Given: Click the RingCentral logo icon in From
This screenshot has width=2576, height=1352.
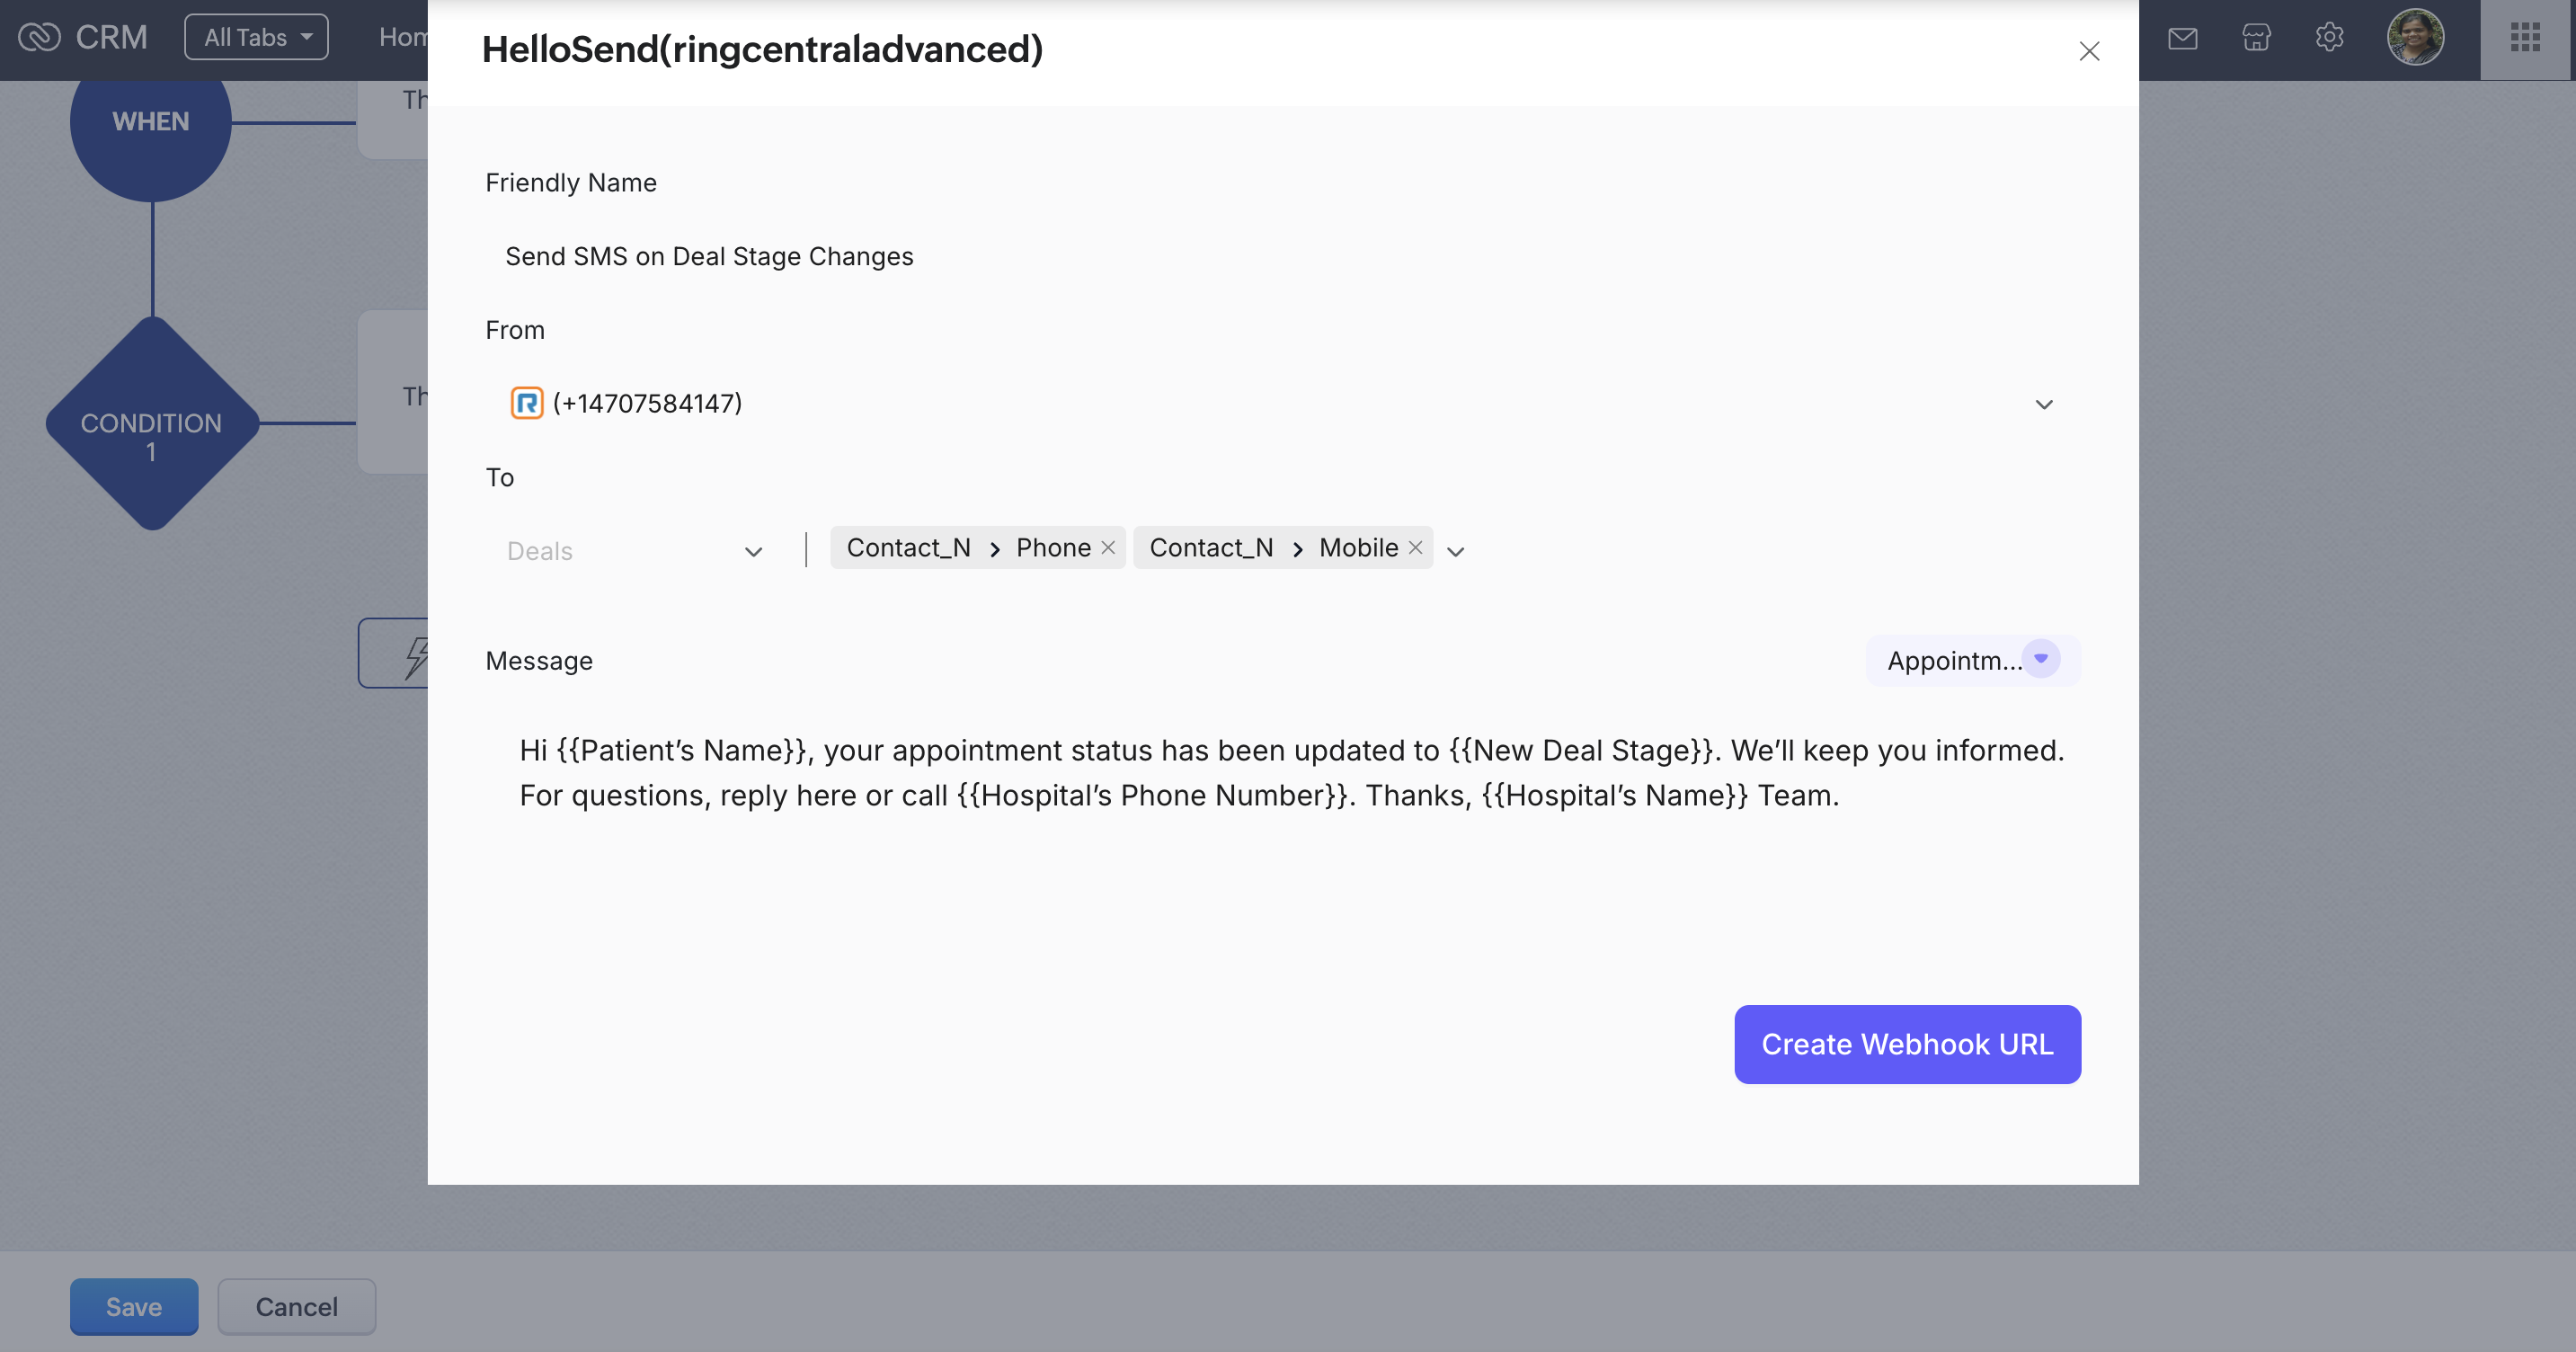Looking at the screenshot, I should pyautogui.click(x=527, y=403).
